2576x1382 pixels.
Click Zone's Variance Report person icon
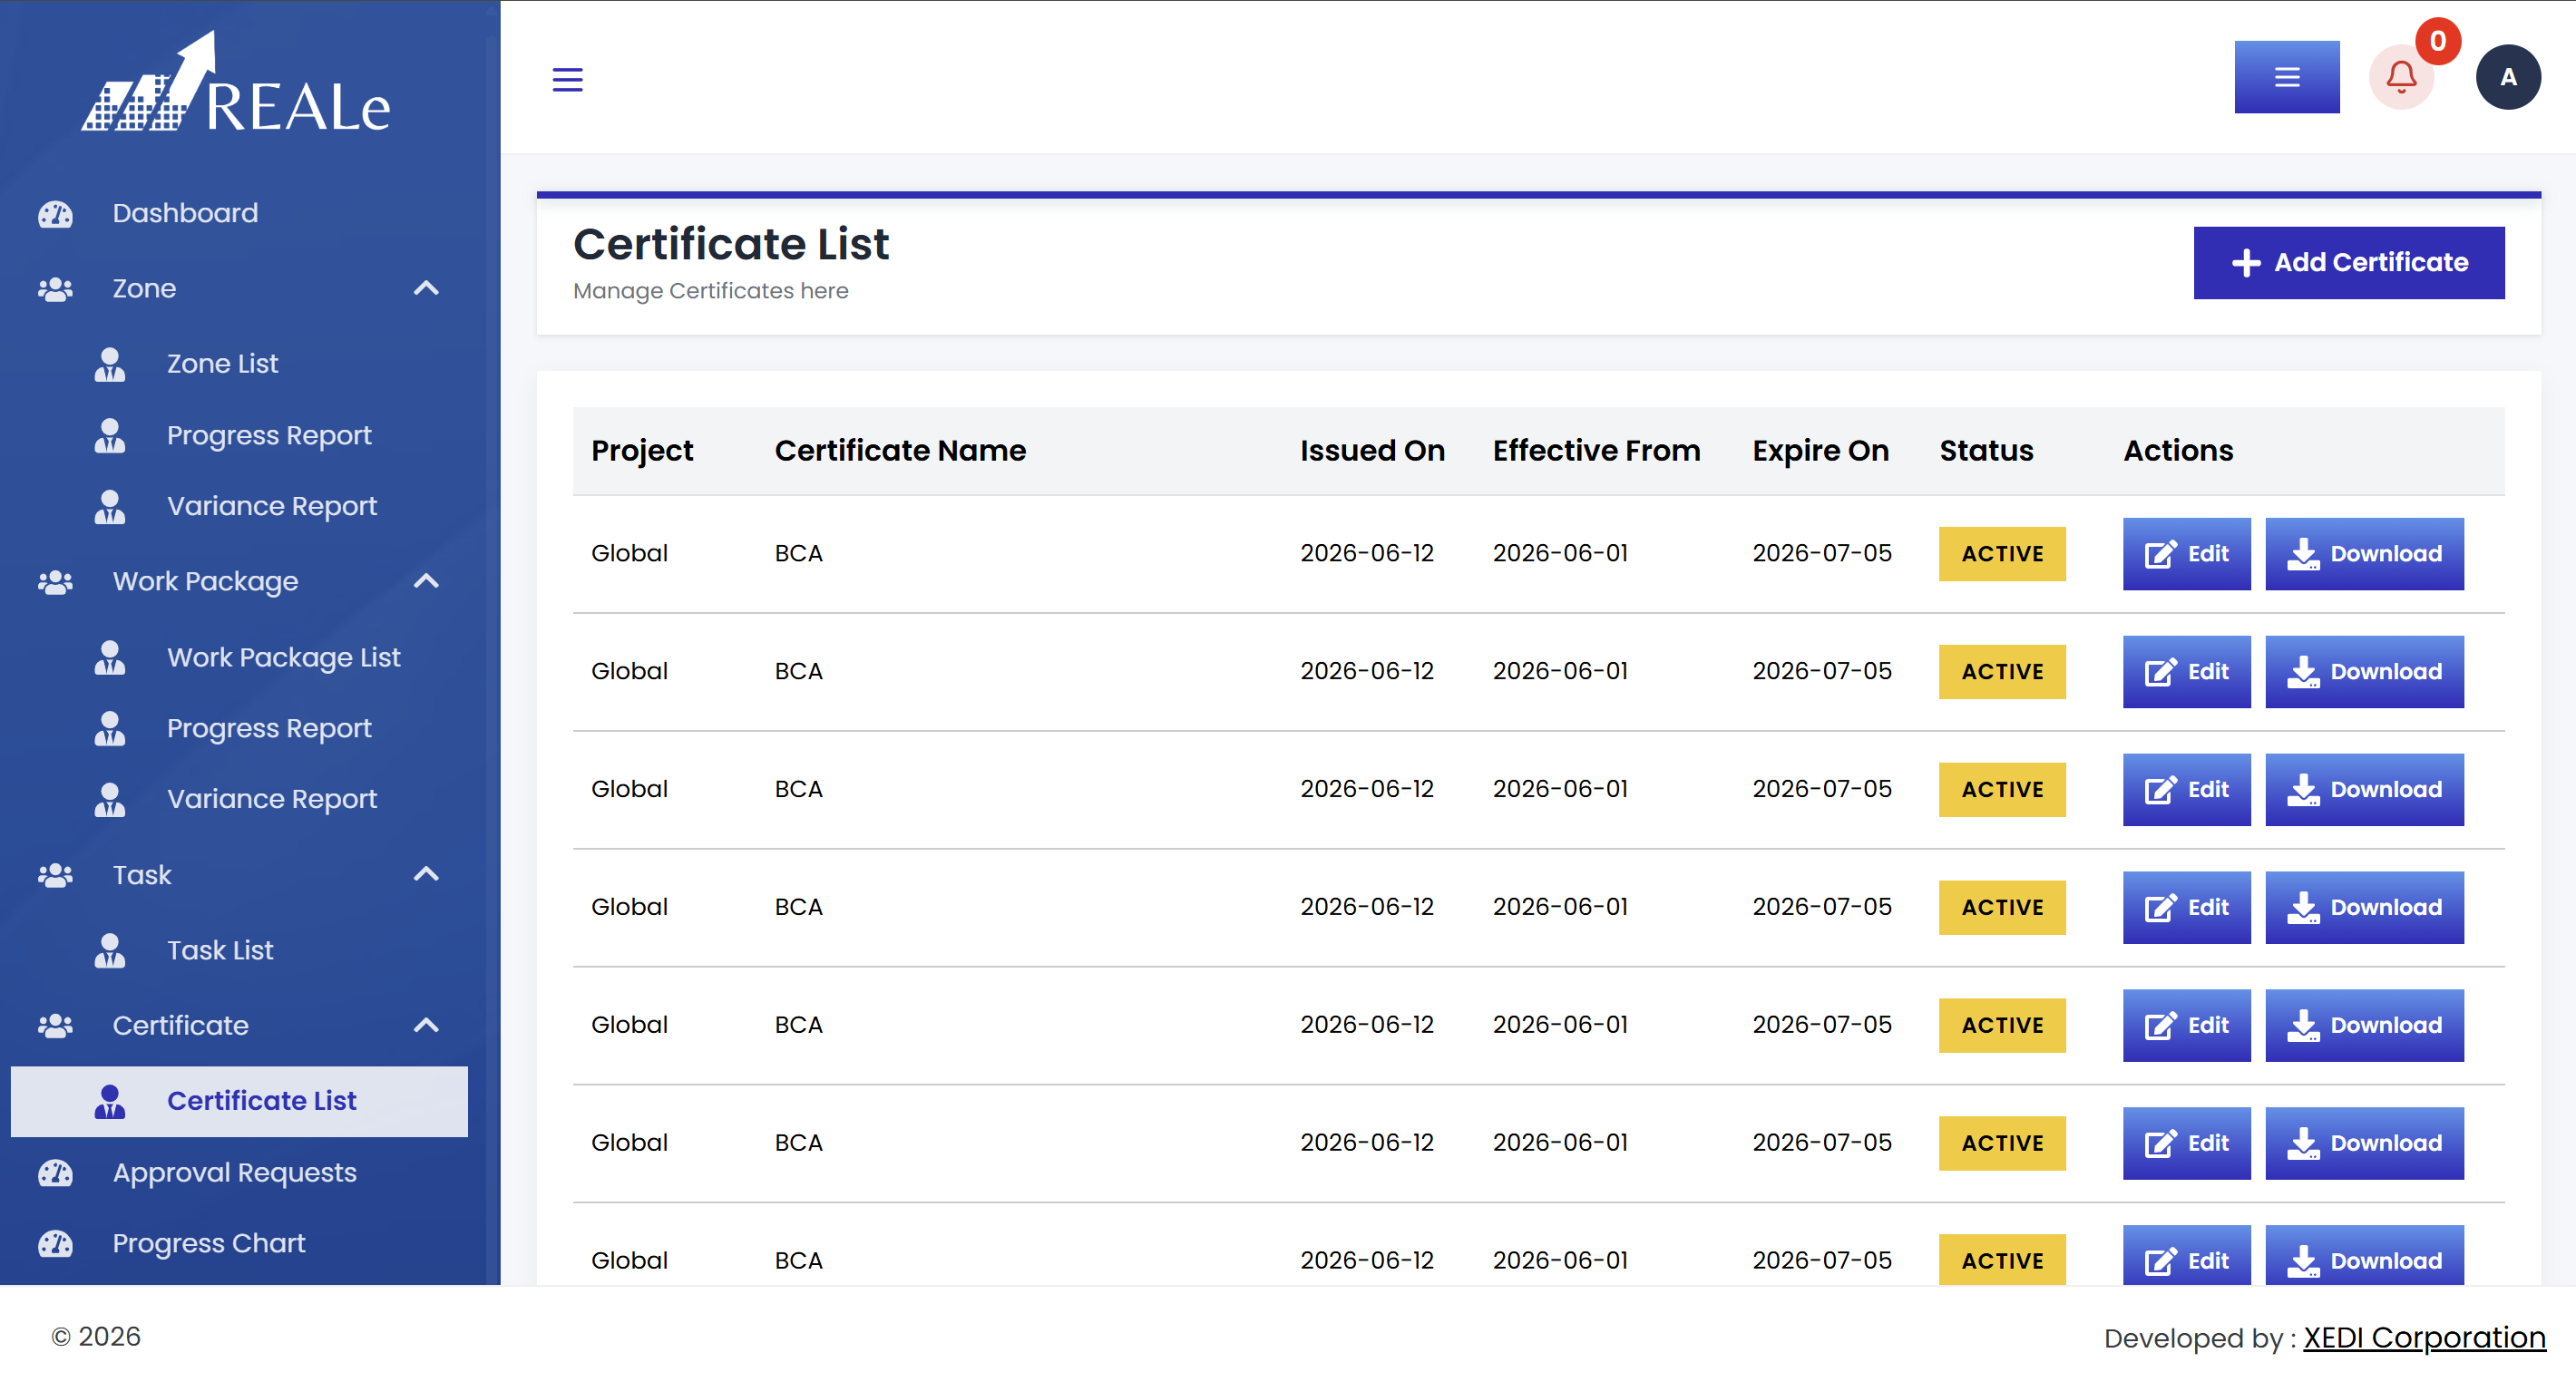click(110, 506)
